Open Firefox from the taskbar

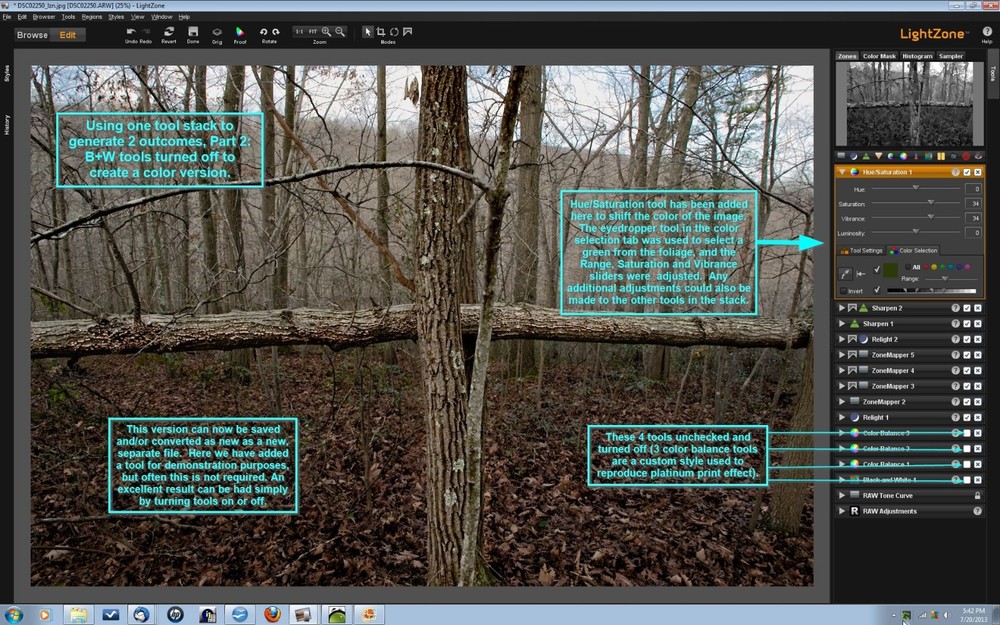pyautogui.click(x=271, y=614)
